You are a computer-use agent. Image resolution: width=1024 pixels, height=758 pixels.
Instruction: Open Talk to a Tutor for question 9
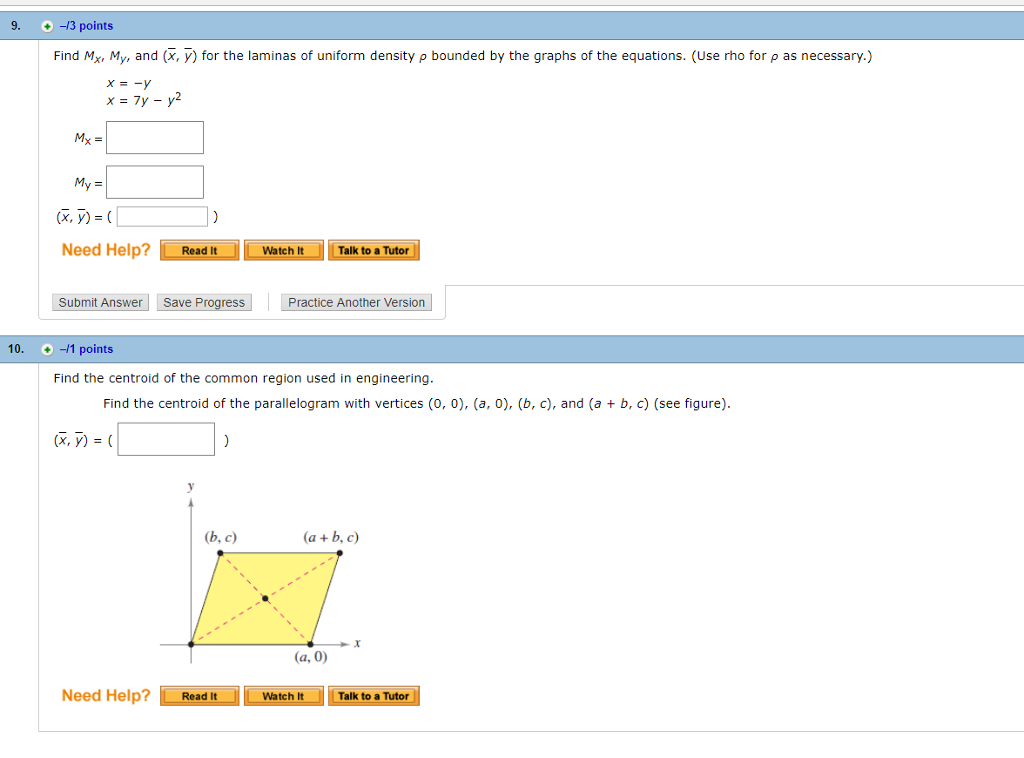374,250
